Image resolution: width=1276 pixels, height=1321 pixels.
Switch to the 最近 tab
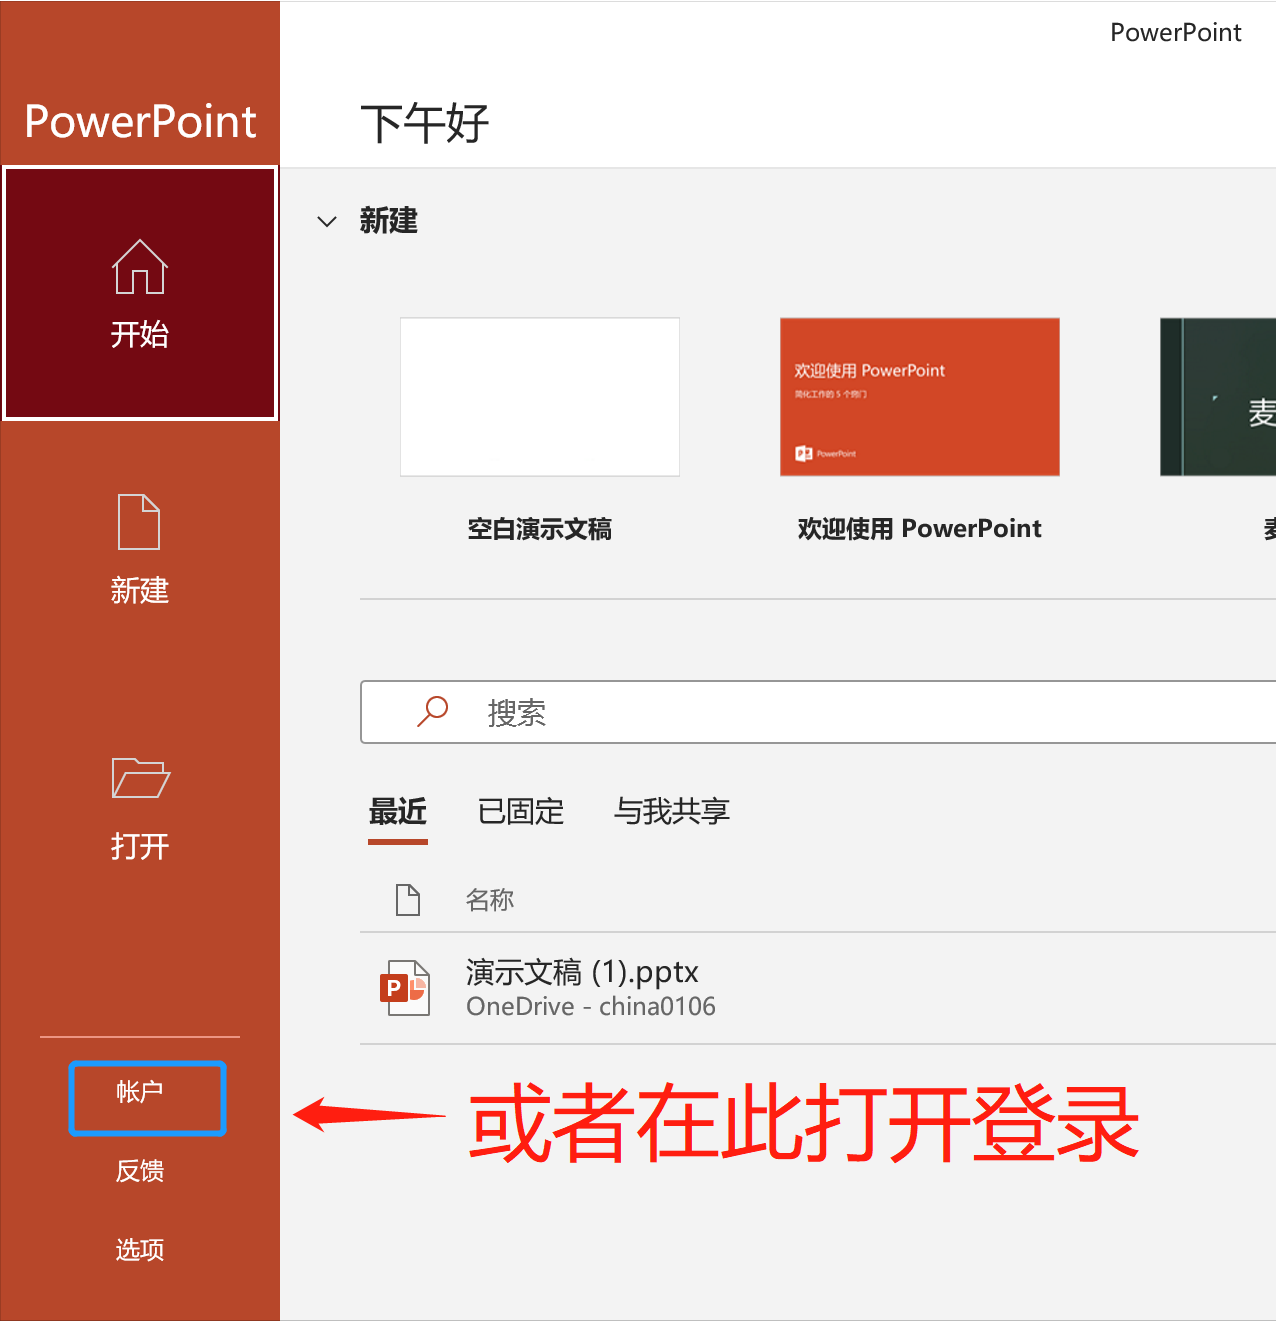tap(397, 811)
